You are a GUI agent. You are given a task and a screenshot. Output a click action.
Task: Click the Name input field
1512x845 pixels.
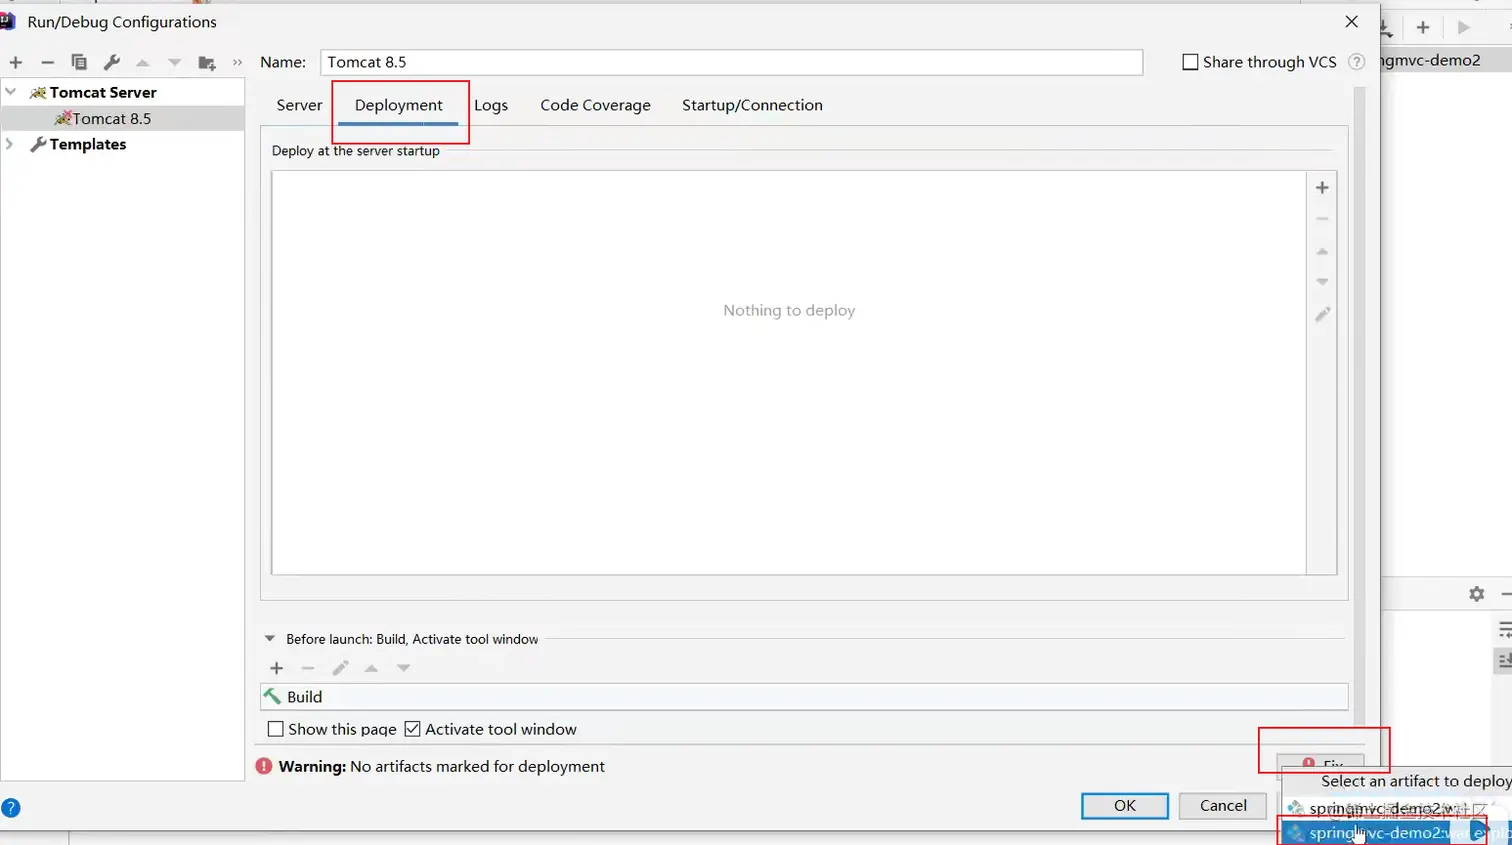(731, 62)
